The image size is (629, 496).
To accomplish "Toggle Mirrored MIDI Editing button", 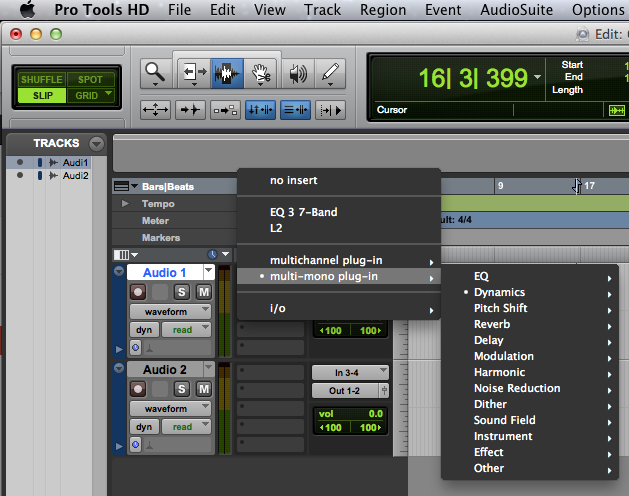I will tap(225, 110).
